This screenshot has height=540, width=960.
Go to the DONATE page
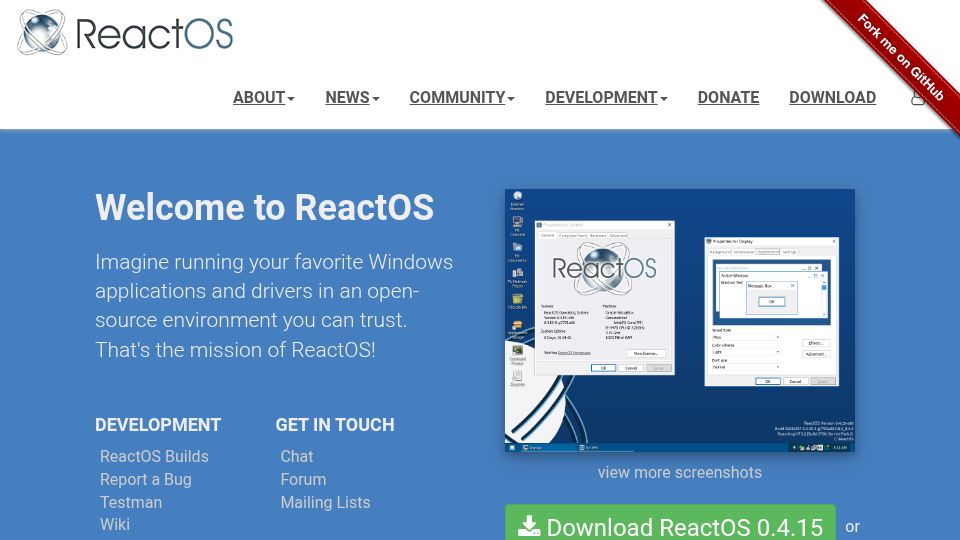729,97
